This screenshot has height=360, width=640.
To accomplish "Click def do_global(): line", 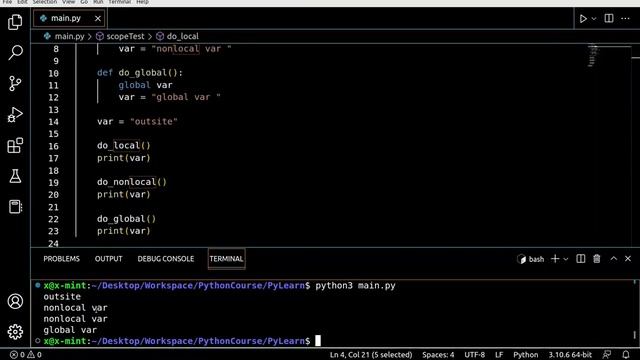I will pos(140,73).
